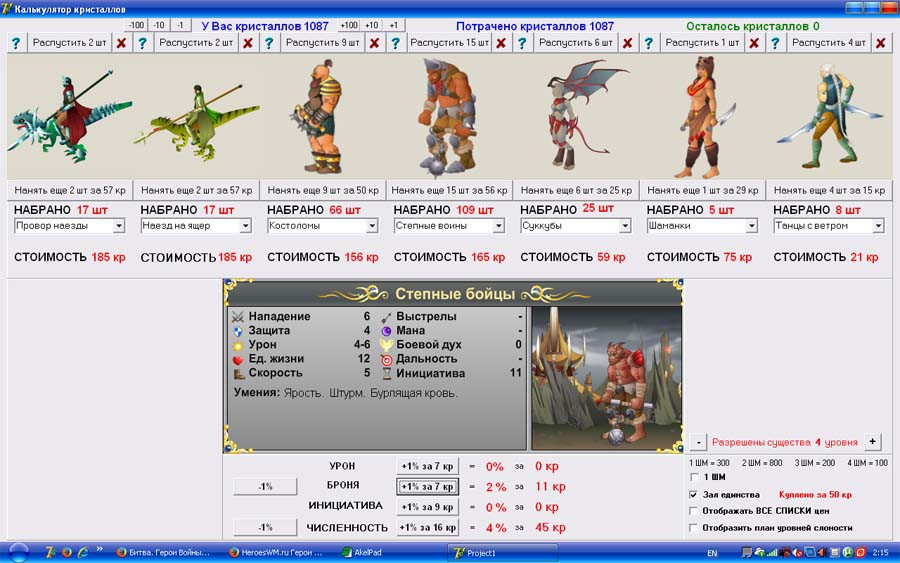Click question mark beside Распустить 15 шт
Screen dimensions: 900x563
click(395, 43)
